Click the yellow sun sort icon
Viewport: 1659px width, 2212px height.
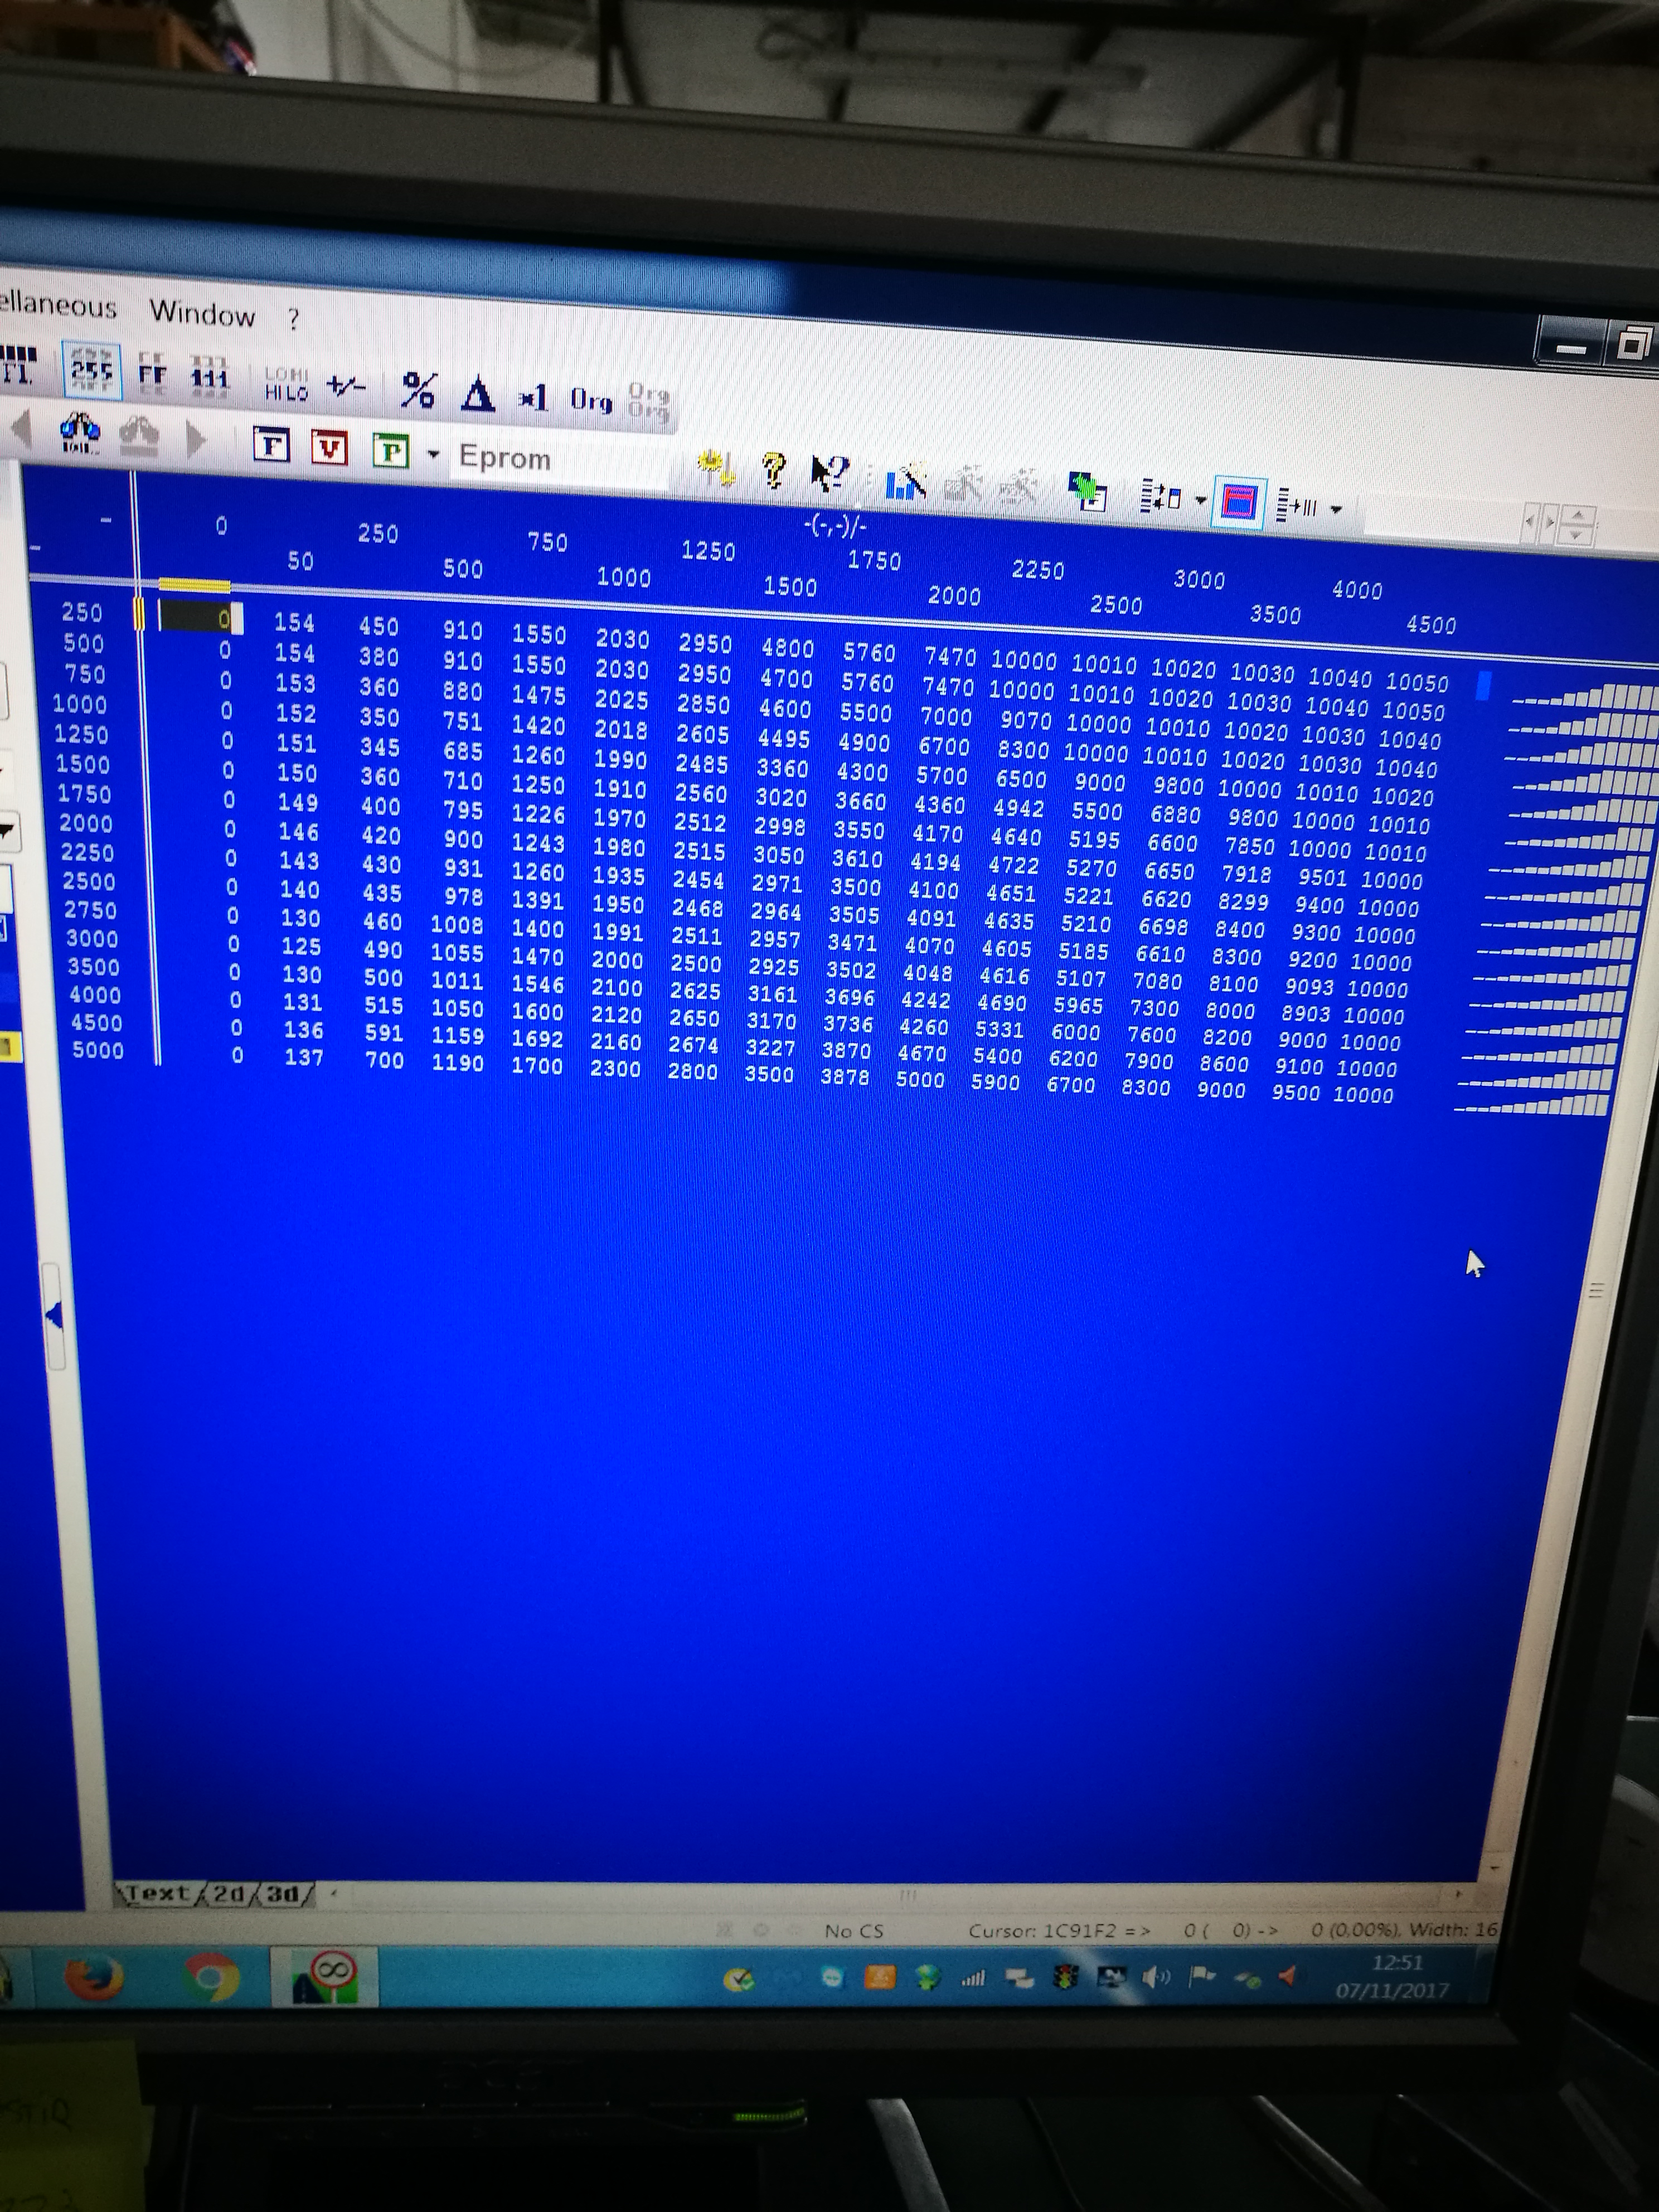coord(716,467)
